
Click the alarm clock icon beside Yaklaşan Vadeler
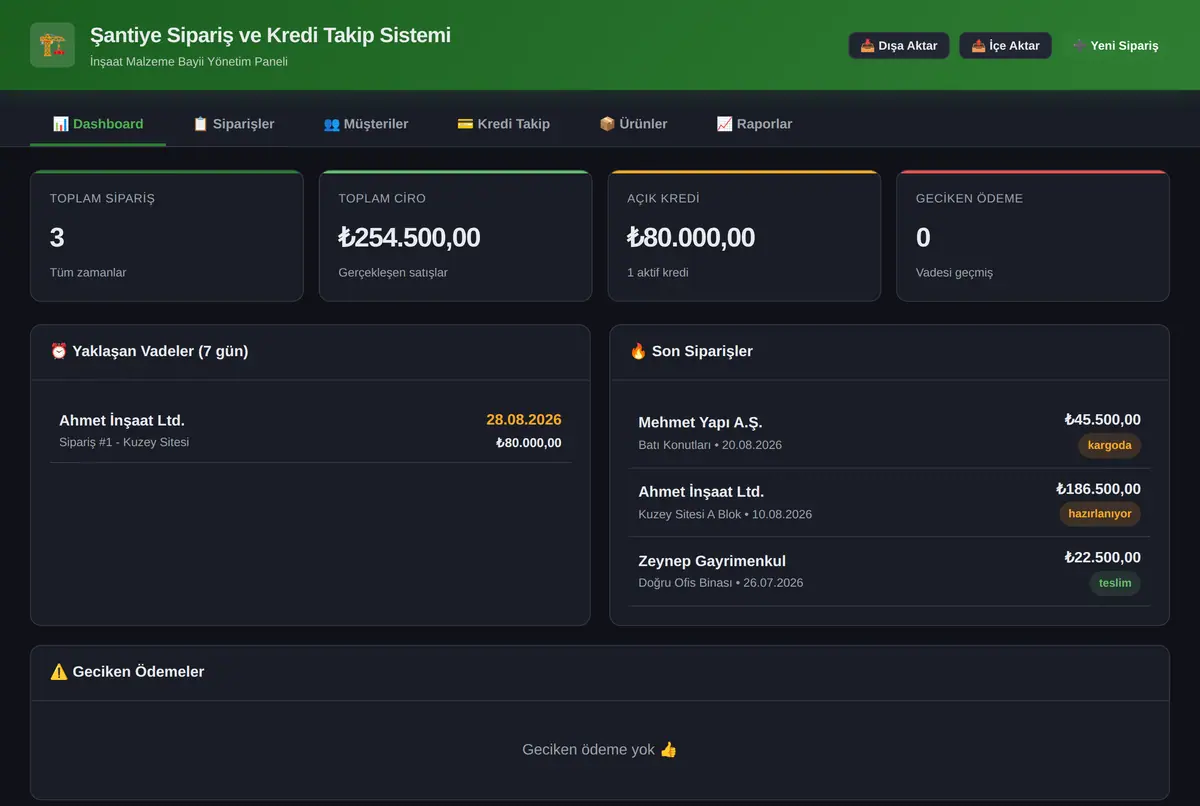coord(59,351)
